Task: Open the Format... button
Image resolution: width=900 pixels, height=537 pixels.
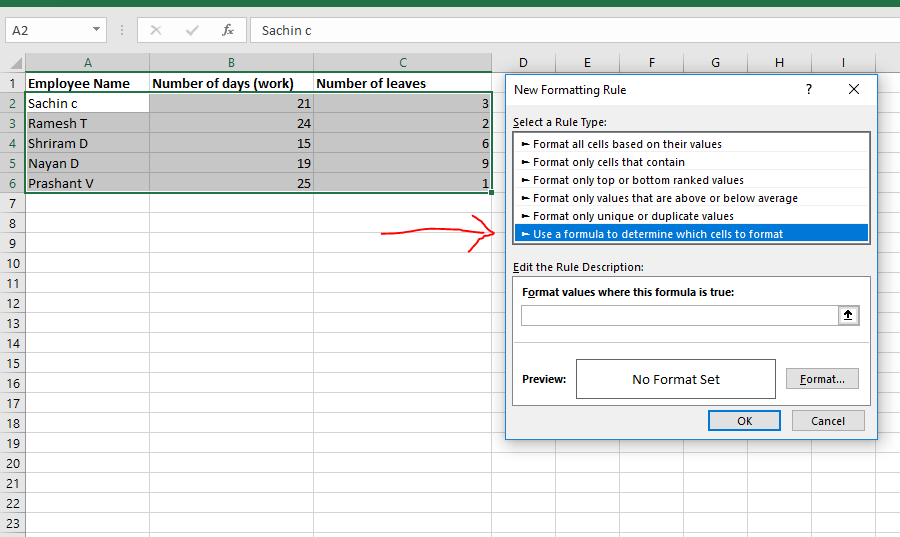Action: [x=822, y=379]
